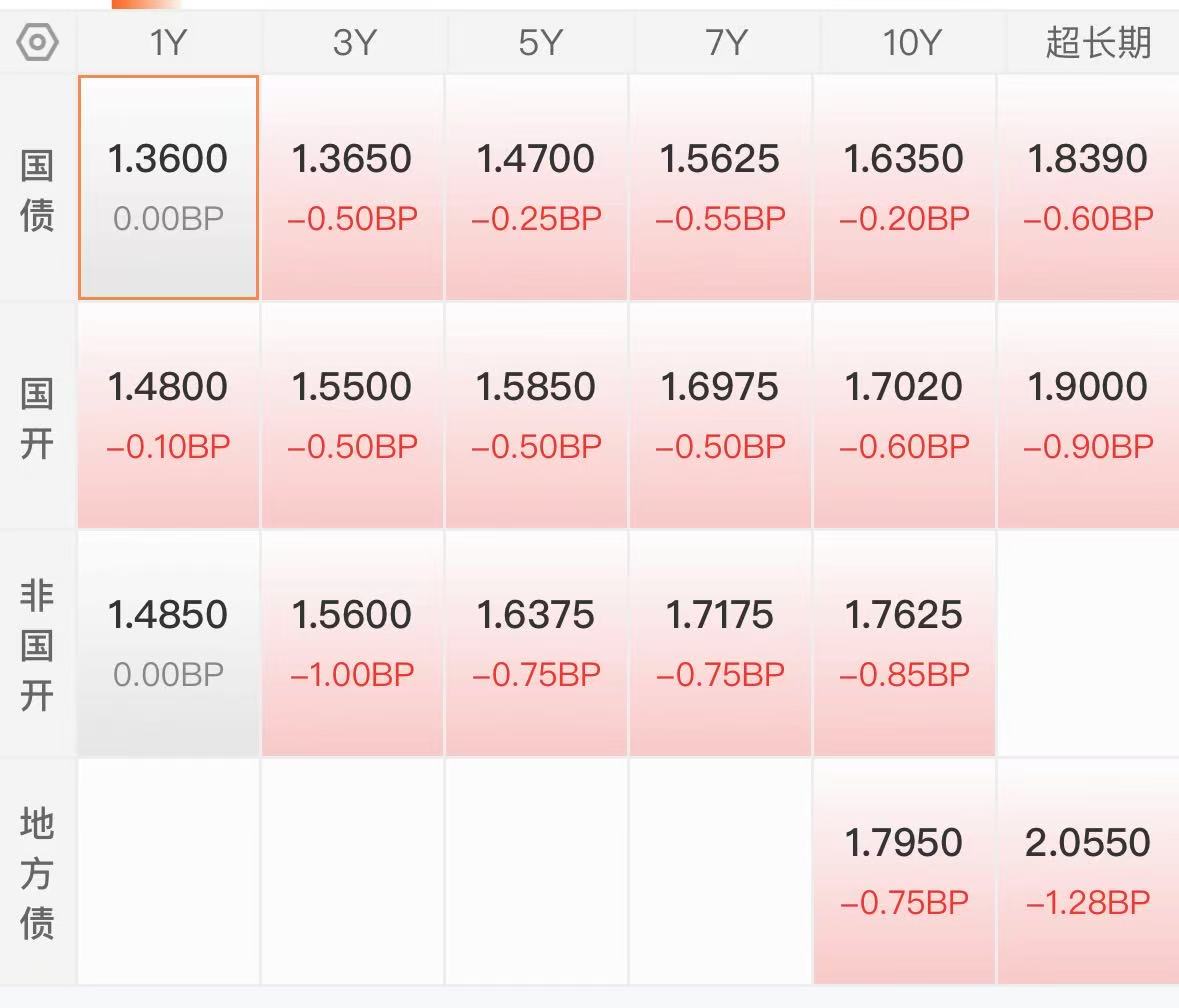This screenshot has width=1179, height=1008.
Task: Open the highlighted 国债 1Y cell 1.3600
Action: (x=168, y=187)
